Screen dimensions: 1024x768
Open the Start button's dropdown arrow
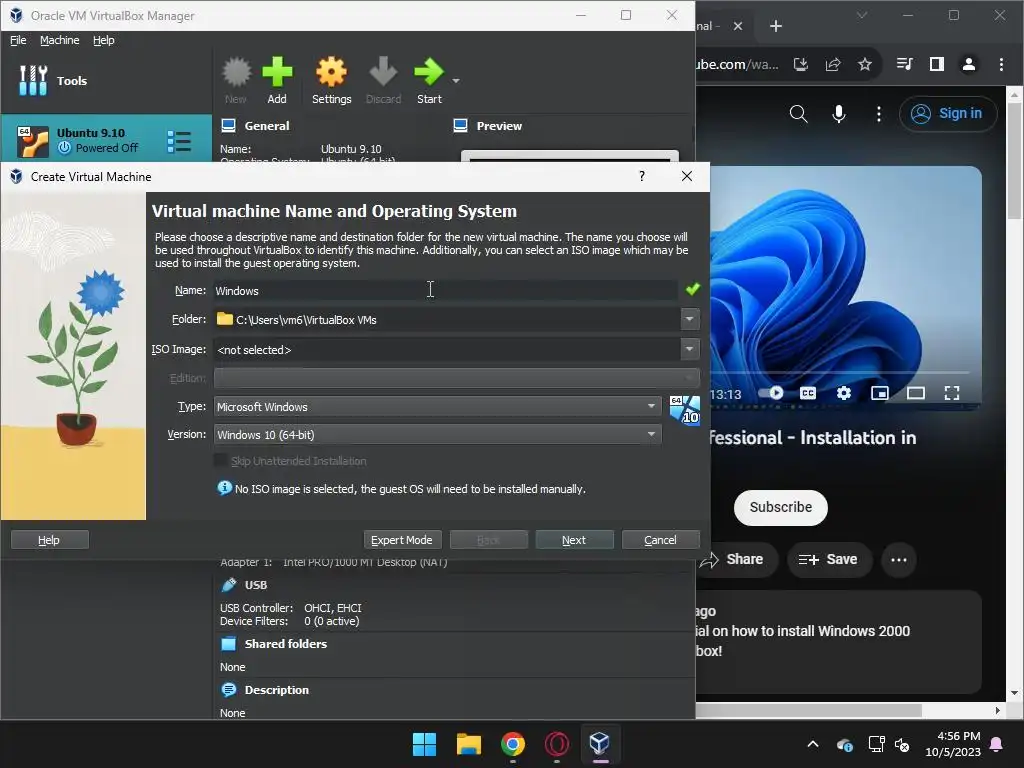(456, 81)
